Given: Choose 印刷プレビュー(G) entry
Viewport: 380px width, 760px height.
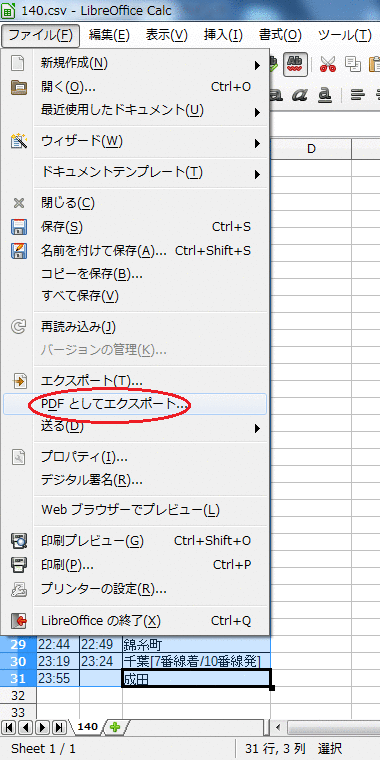Looking at the screenshot, I should 135,540.
